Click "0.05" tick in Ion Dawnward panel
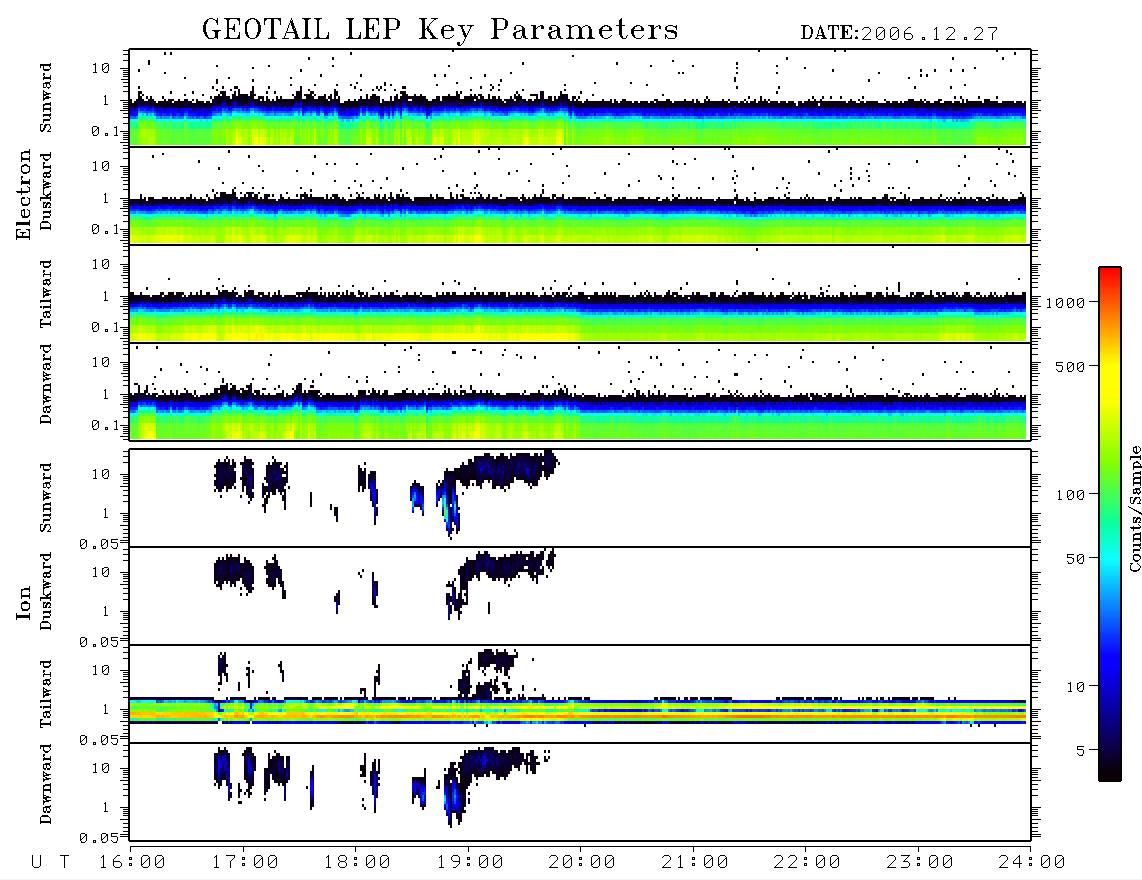Screen dimensions: 1142x880 [98, 838]
